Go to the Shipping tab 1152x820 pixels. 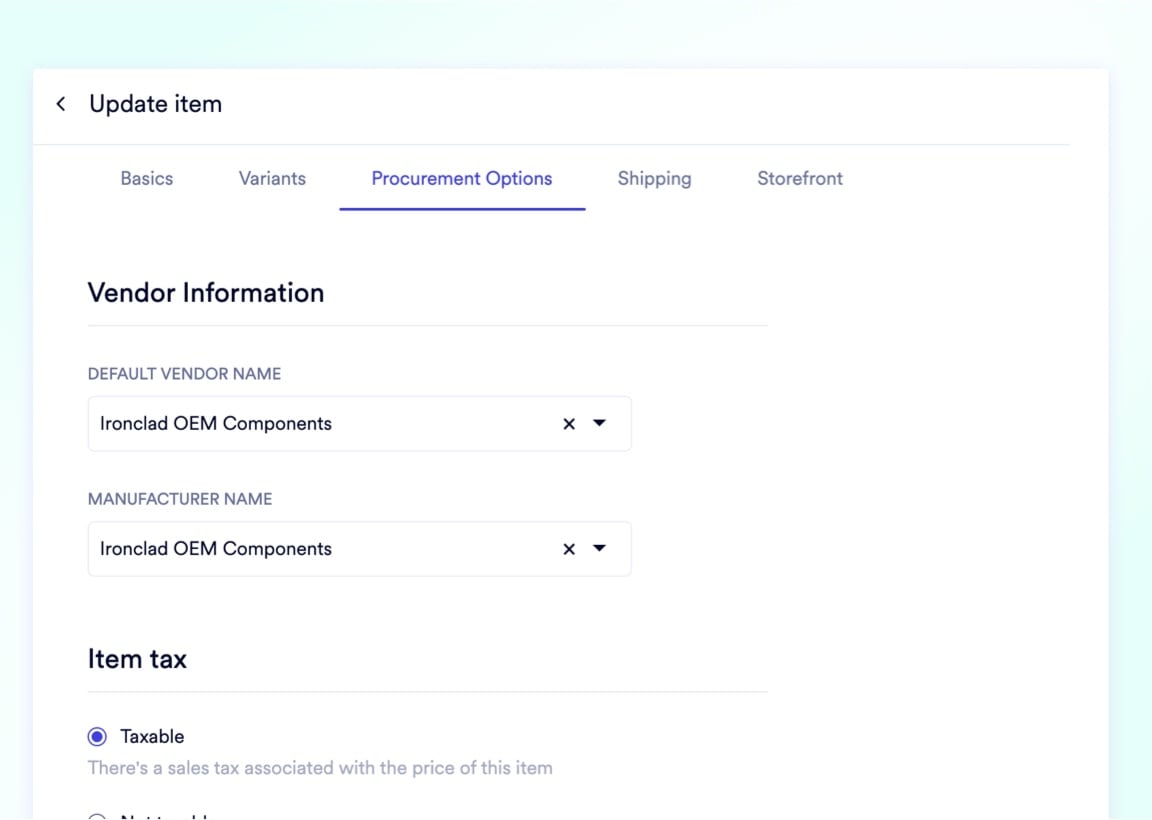[654, 179]
